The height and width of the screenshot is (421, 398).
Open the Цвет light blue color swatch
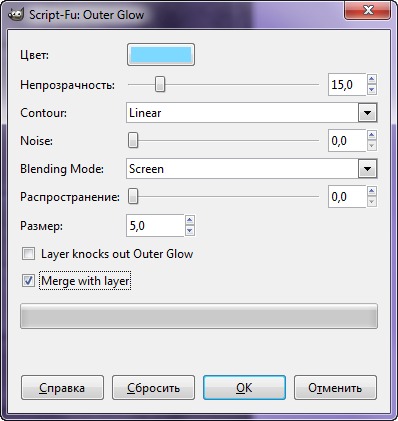tap(161, 55)
